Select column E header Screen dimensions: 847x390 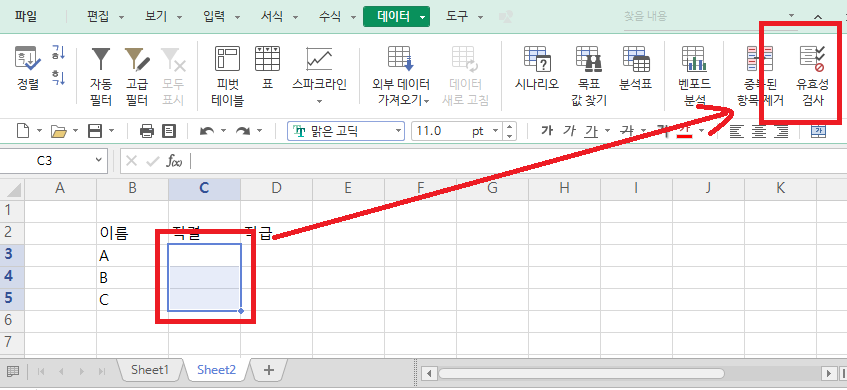pyautogui.click(x=348, y=188)
